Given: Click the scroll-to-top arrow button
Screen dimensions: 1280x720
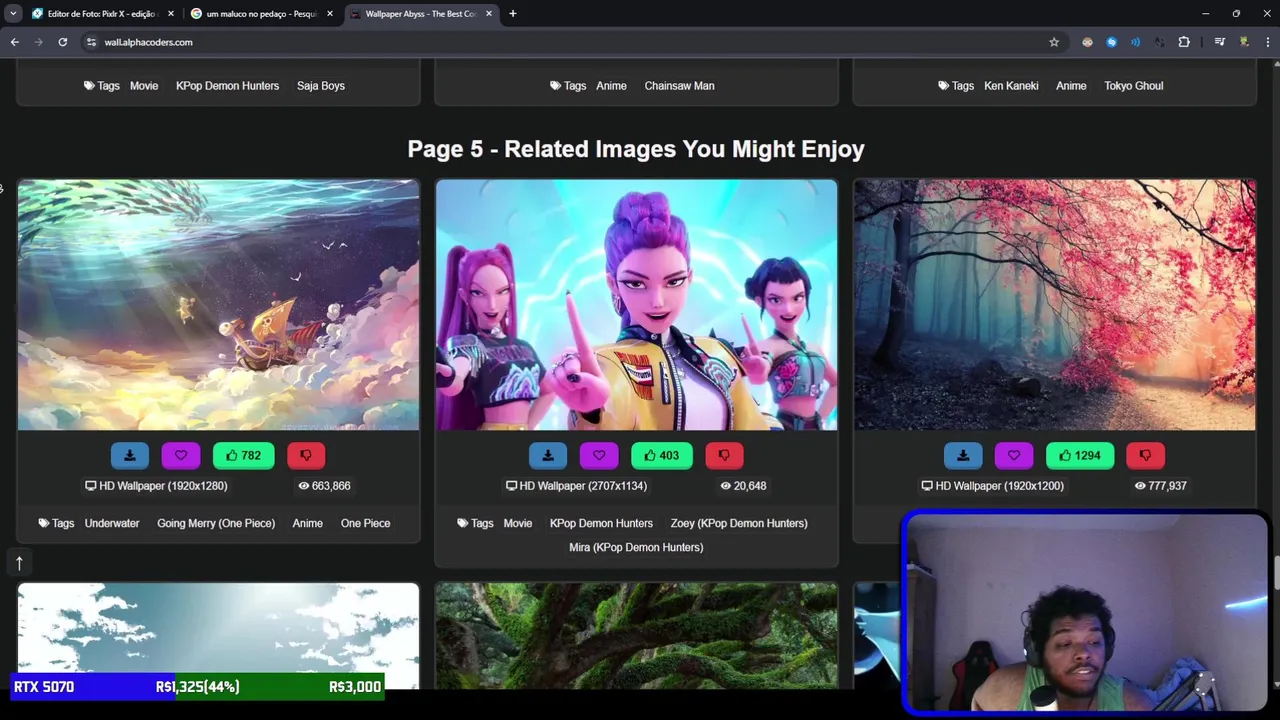Looking at the screenshot, I should [x=19, y=563].
